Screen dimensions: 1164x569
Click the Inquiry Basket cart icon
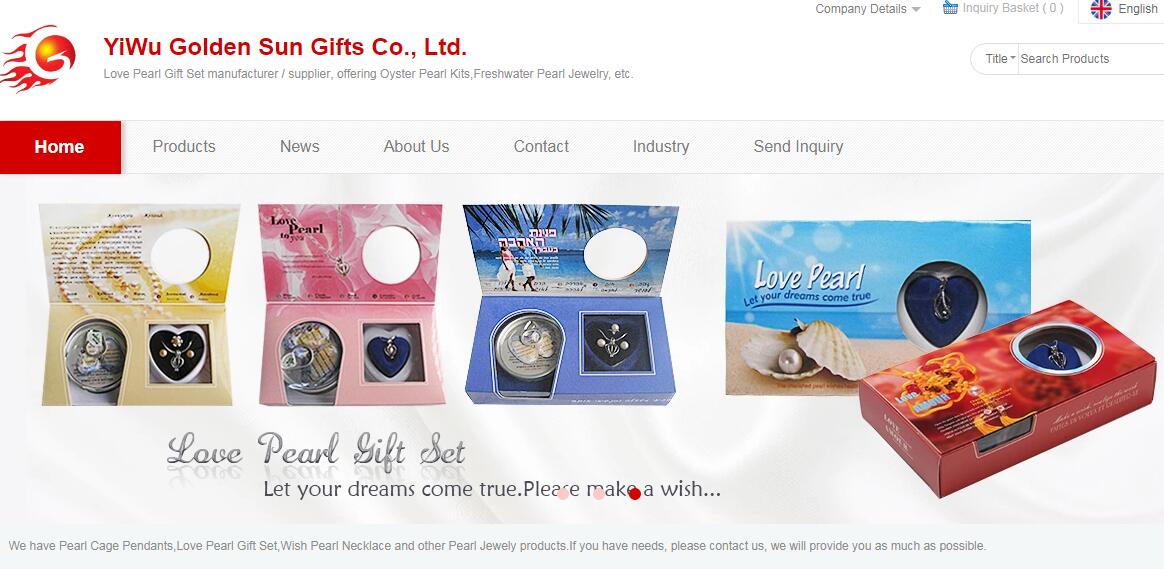coord(950,8)
